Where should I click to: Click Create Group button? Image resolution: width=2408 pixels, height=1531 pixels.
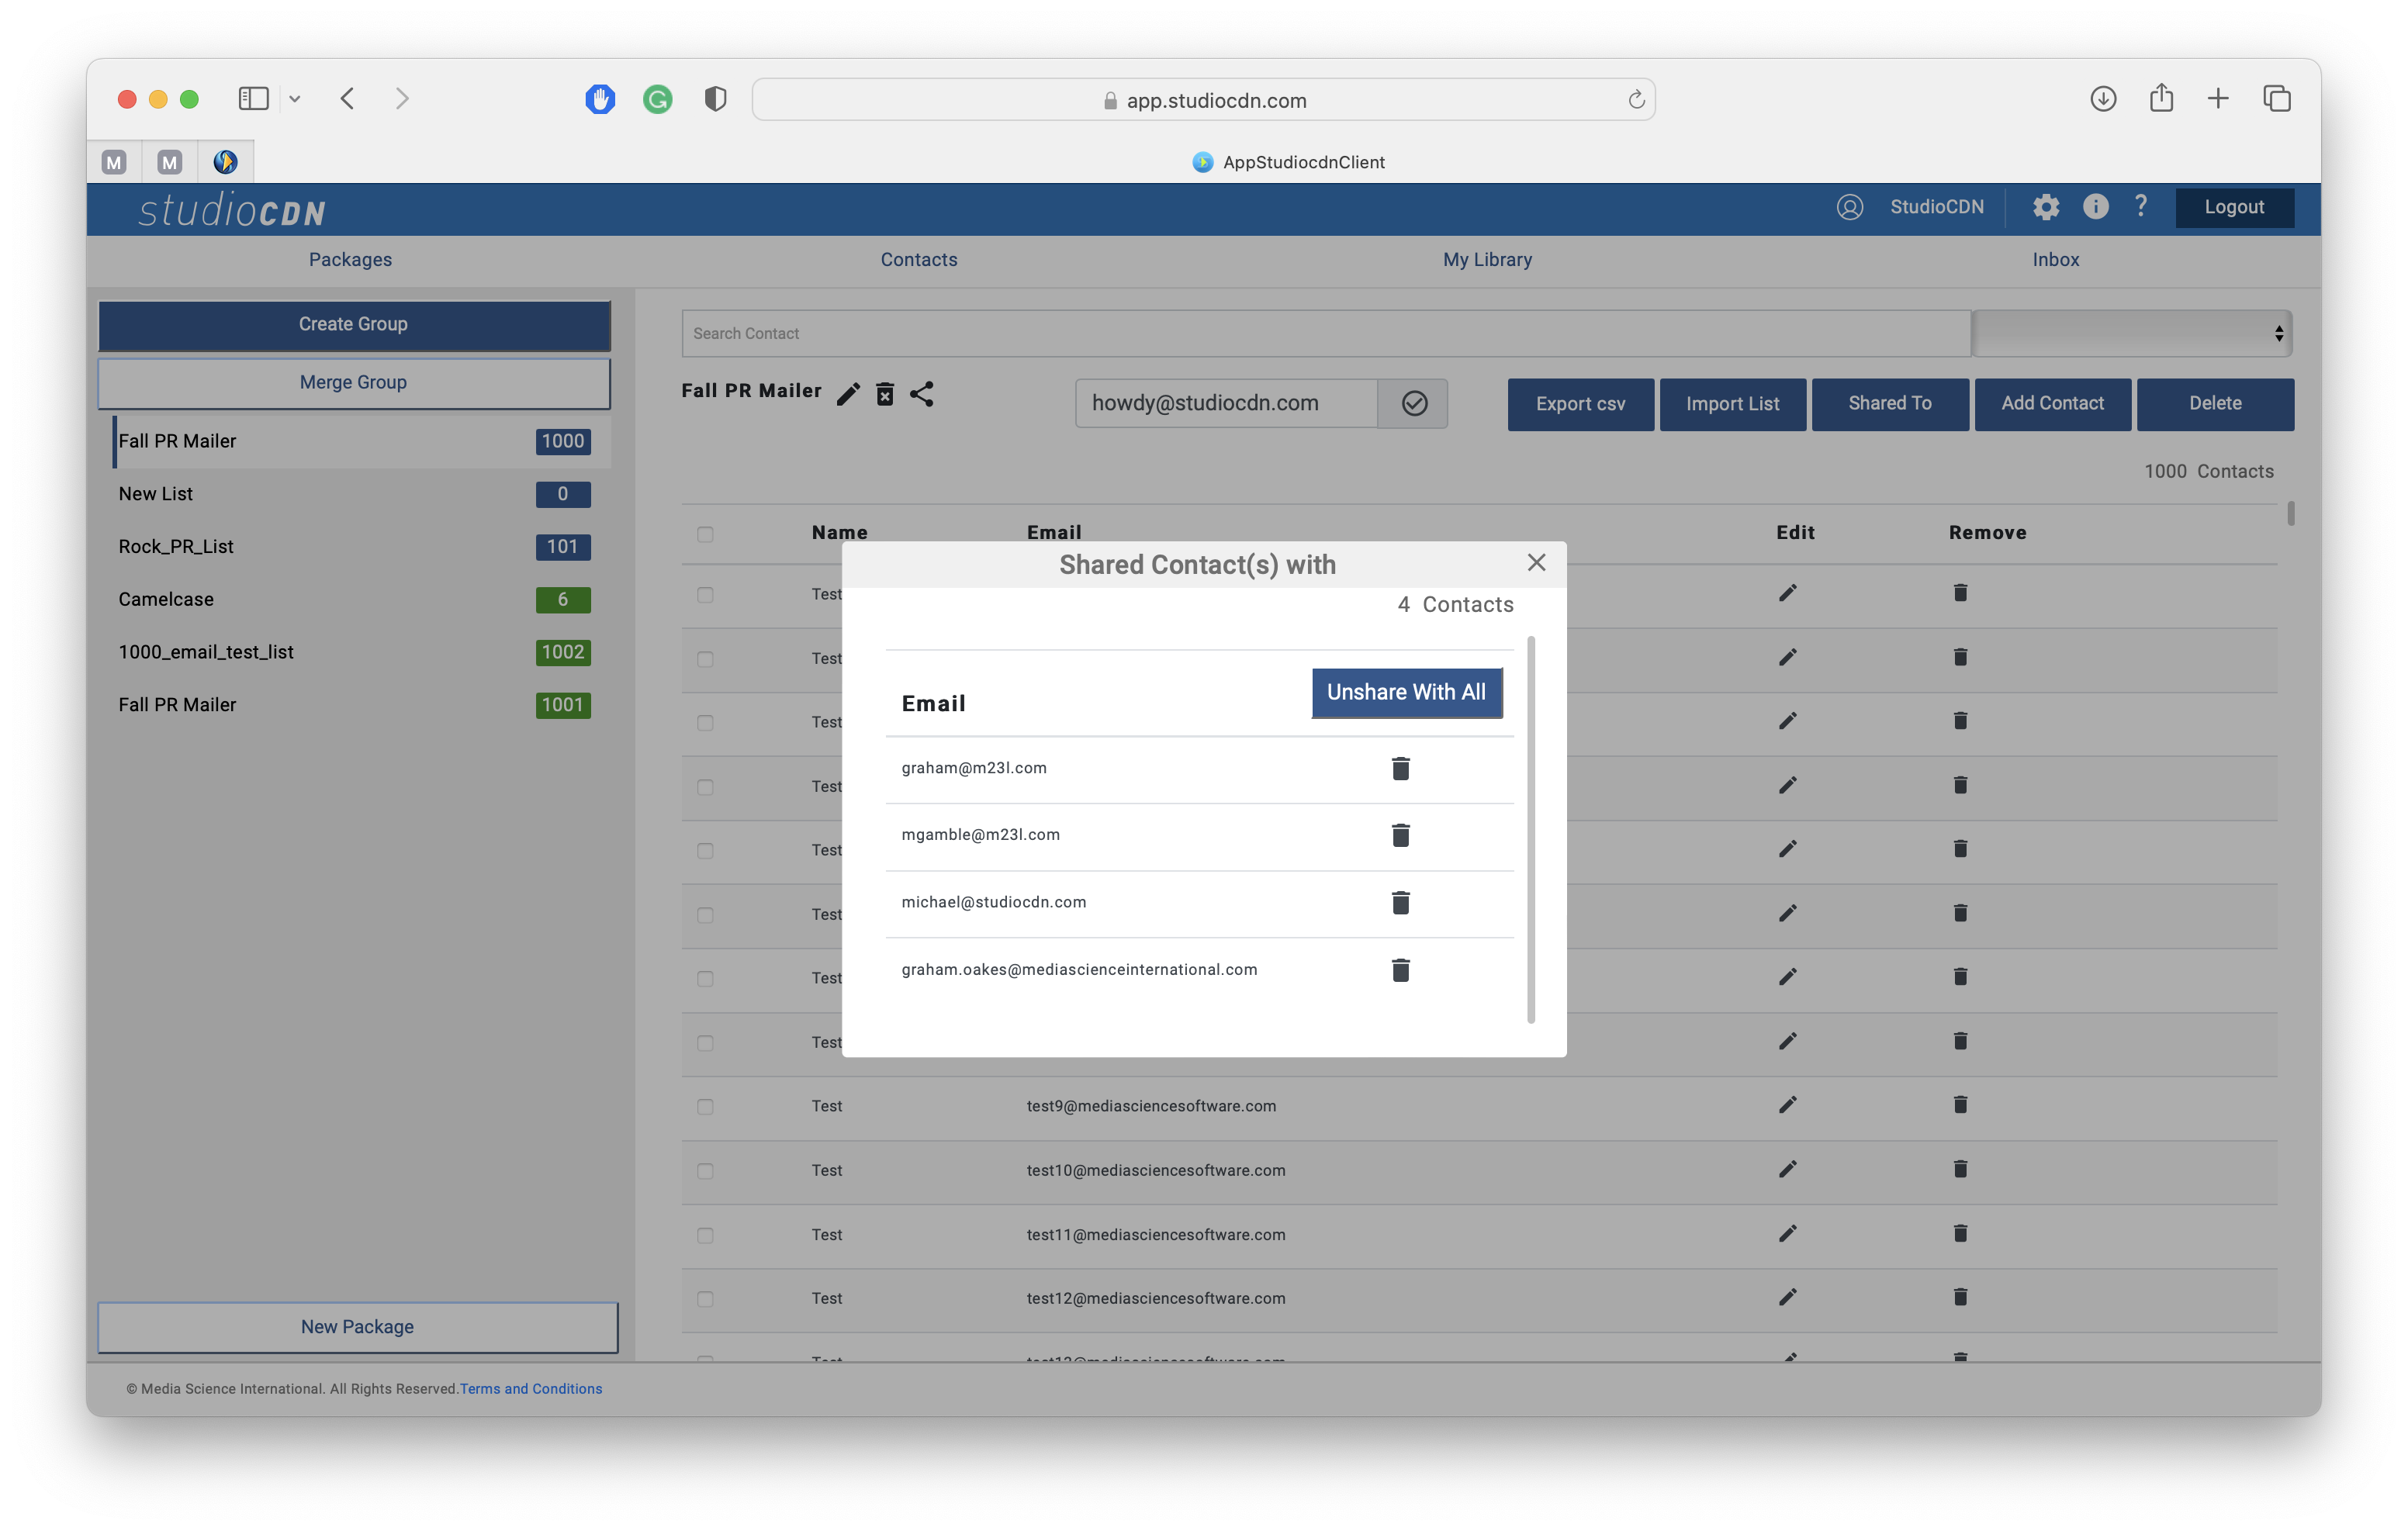click(x=354, y=325)
